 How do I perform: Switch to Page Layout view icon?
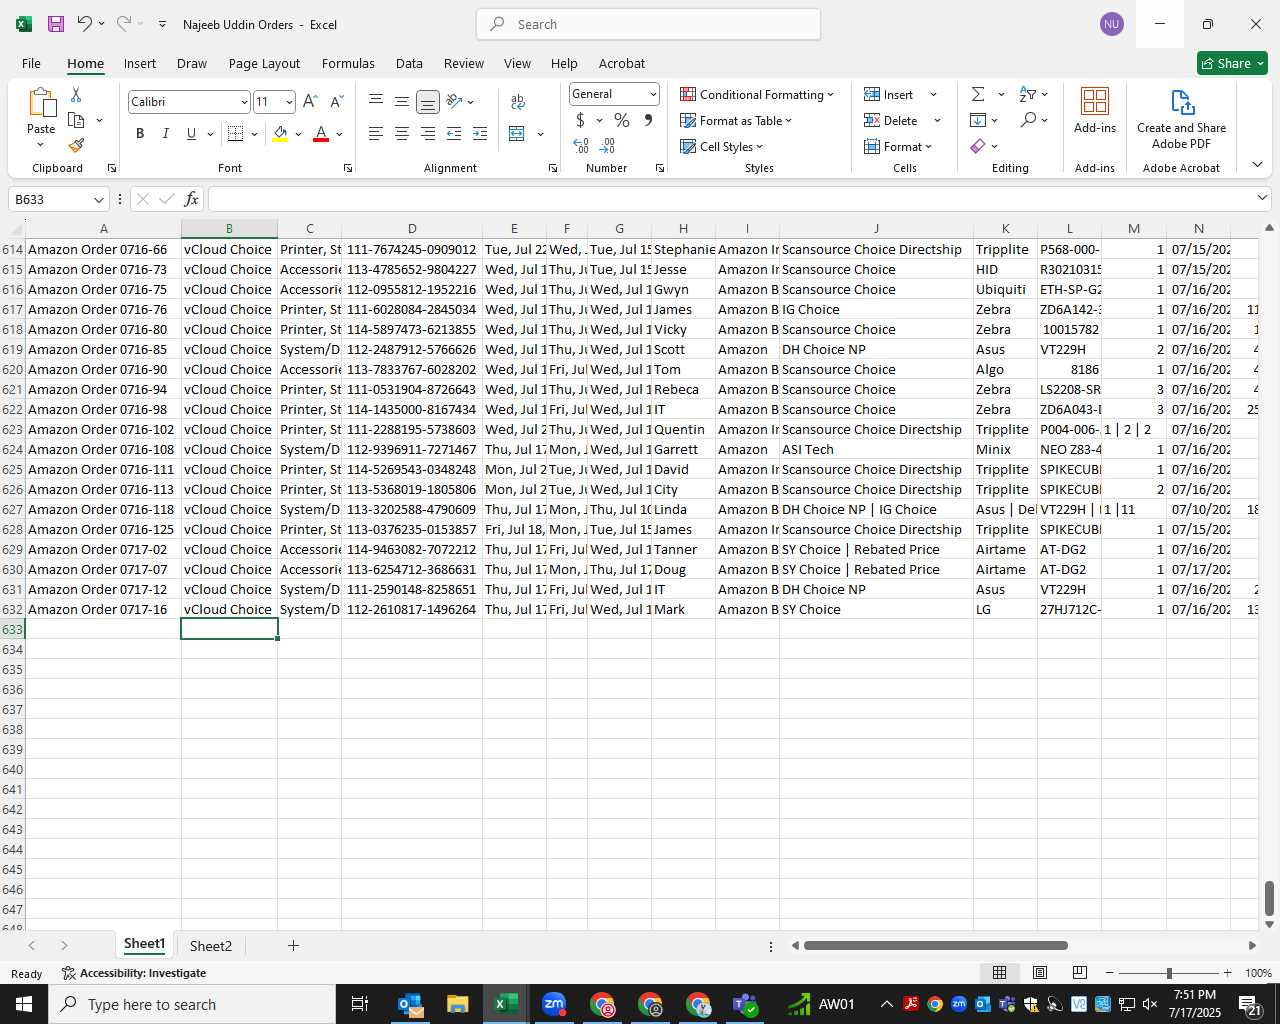point(1040,973)
